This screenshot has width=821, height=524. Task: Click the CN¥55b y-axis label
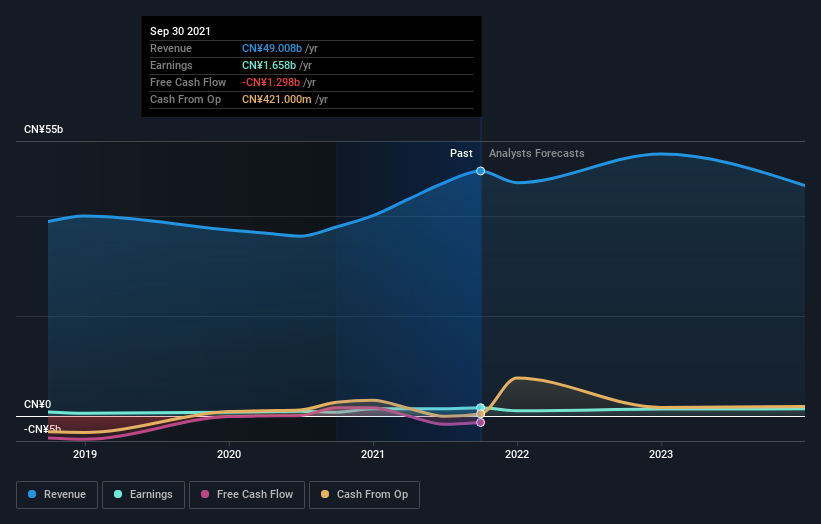pos(43,129)
